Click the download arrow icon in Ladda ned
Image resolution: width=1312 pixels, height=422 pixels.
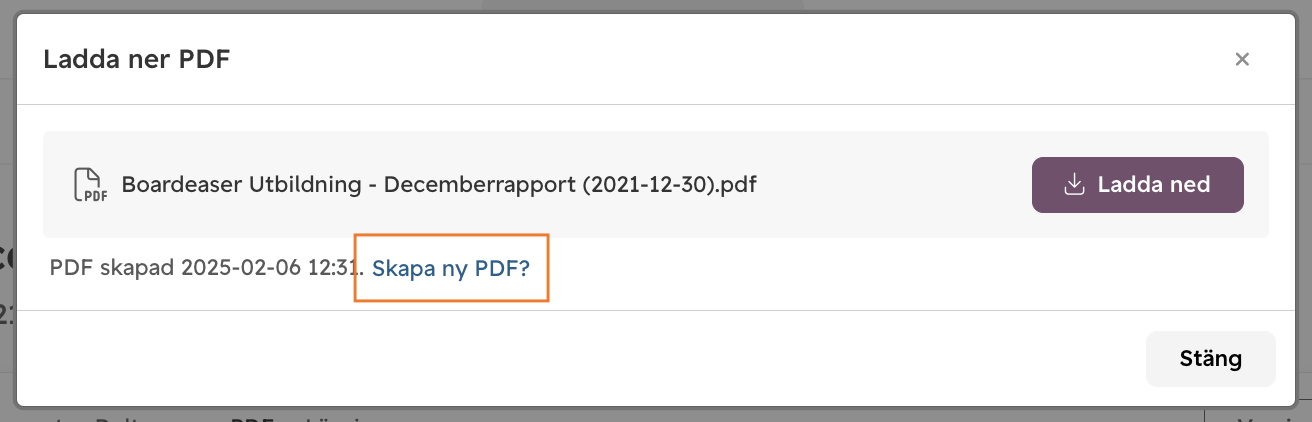pyautogui.click(x=1074, y=185)
